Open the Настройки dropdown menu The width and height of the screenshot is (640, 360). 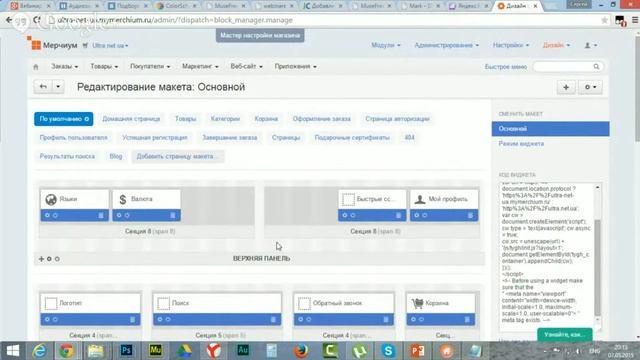(x=511, y=45)
